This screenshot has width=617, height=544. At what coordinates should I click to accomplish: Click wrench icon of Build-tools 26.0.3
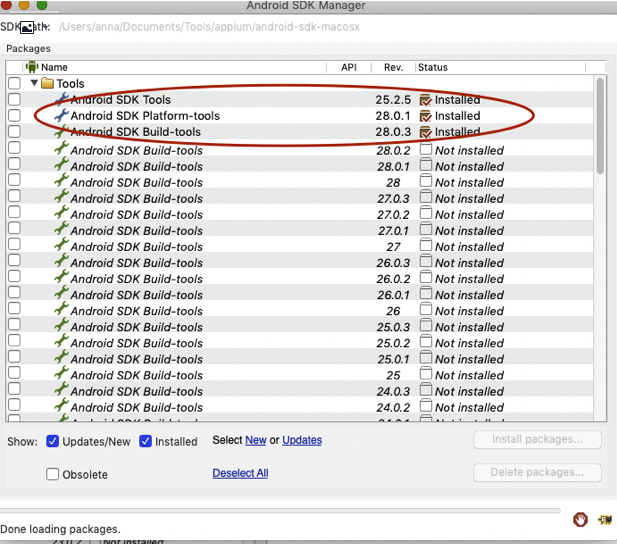(x=61, y=261)
